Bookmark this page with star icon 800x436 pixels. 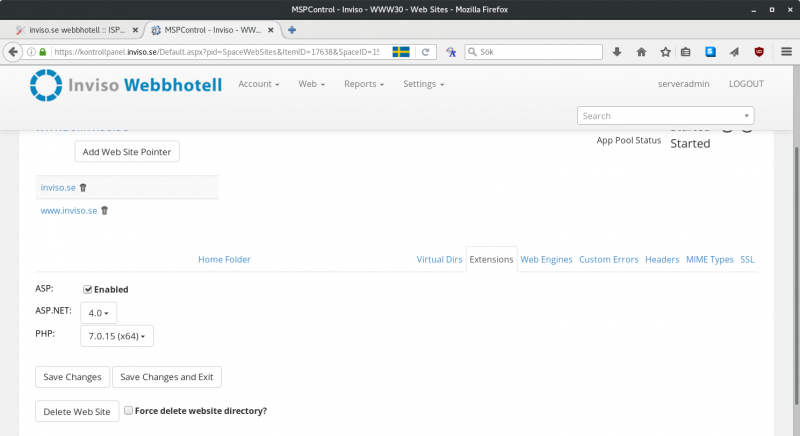(x=665, y=52)
